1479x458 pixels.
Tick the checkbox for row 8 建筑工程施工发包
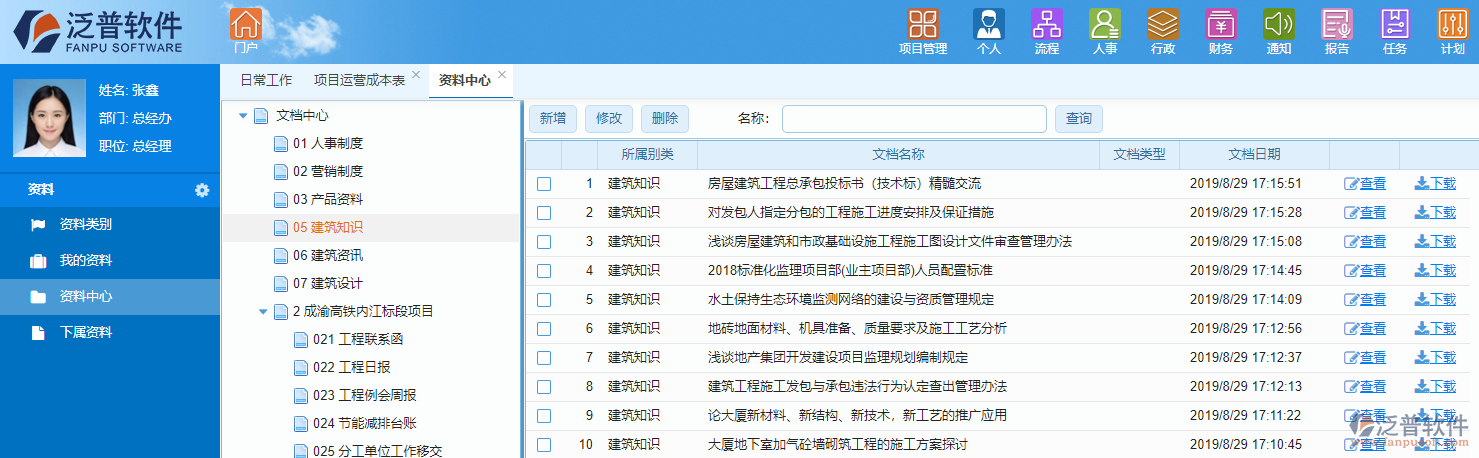click(544, 387)
